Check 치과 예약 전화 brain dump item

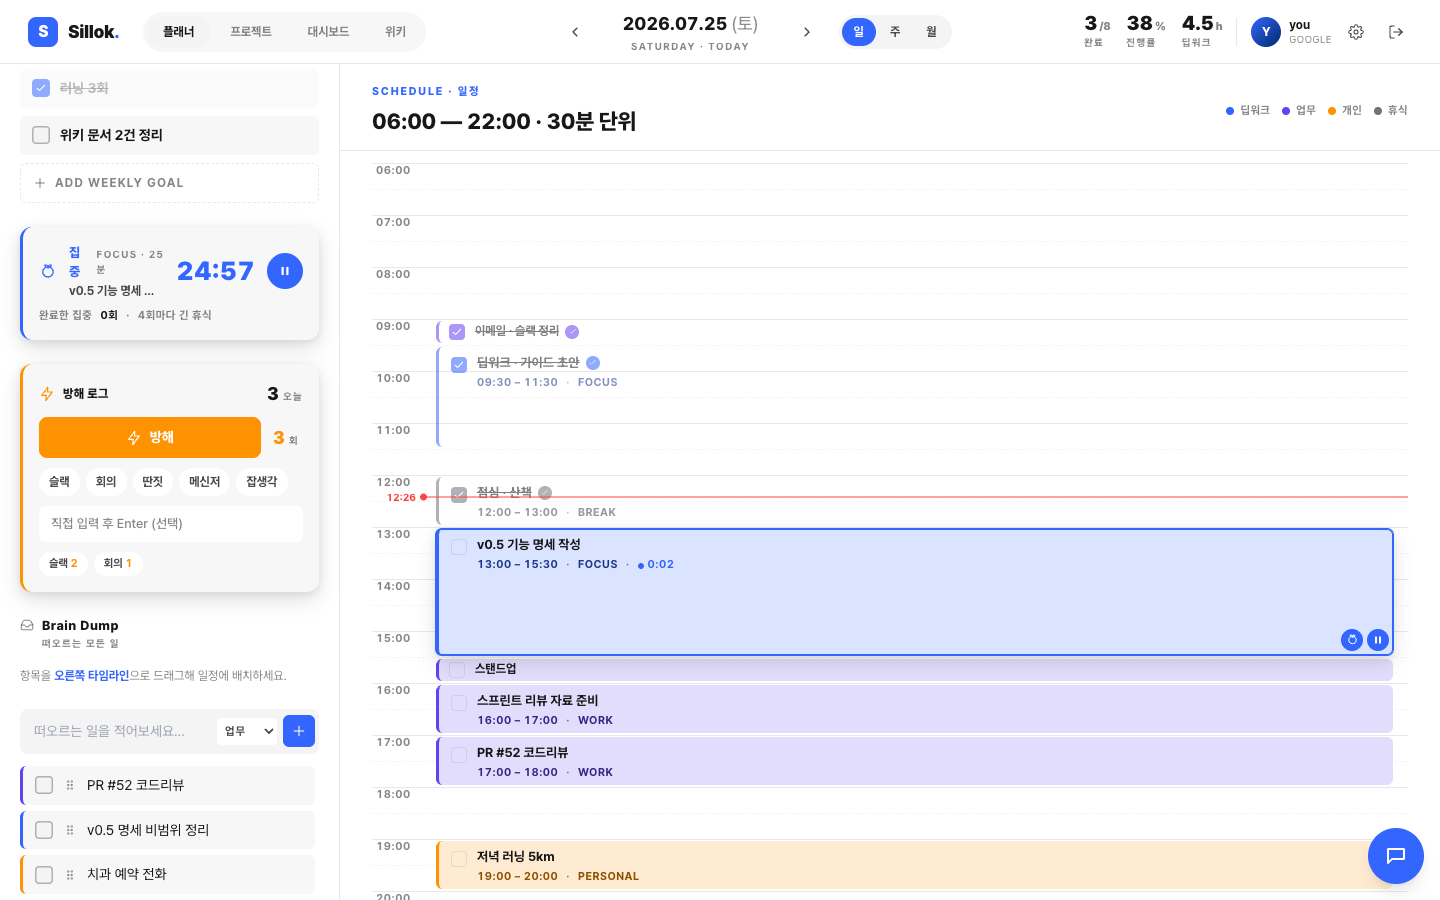click(x=44, y=875)
